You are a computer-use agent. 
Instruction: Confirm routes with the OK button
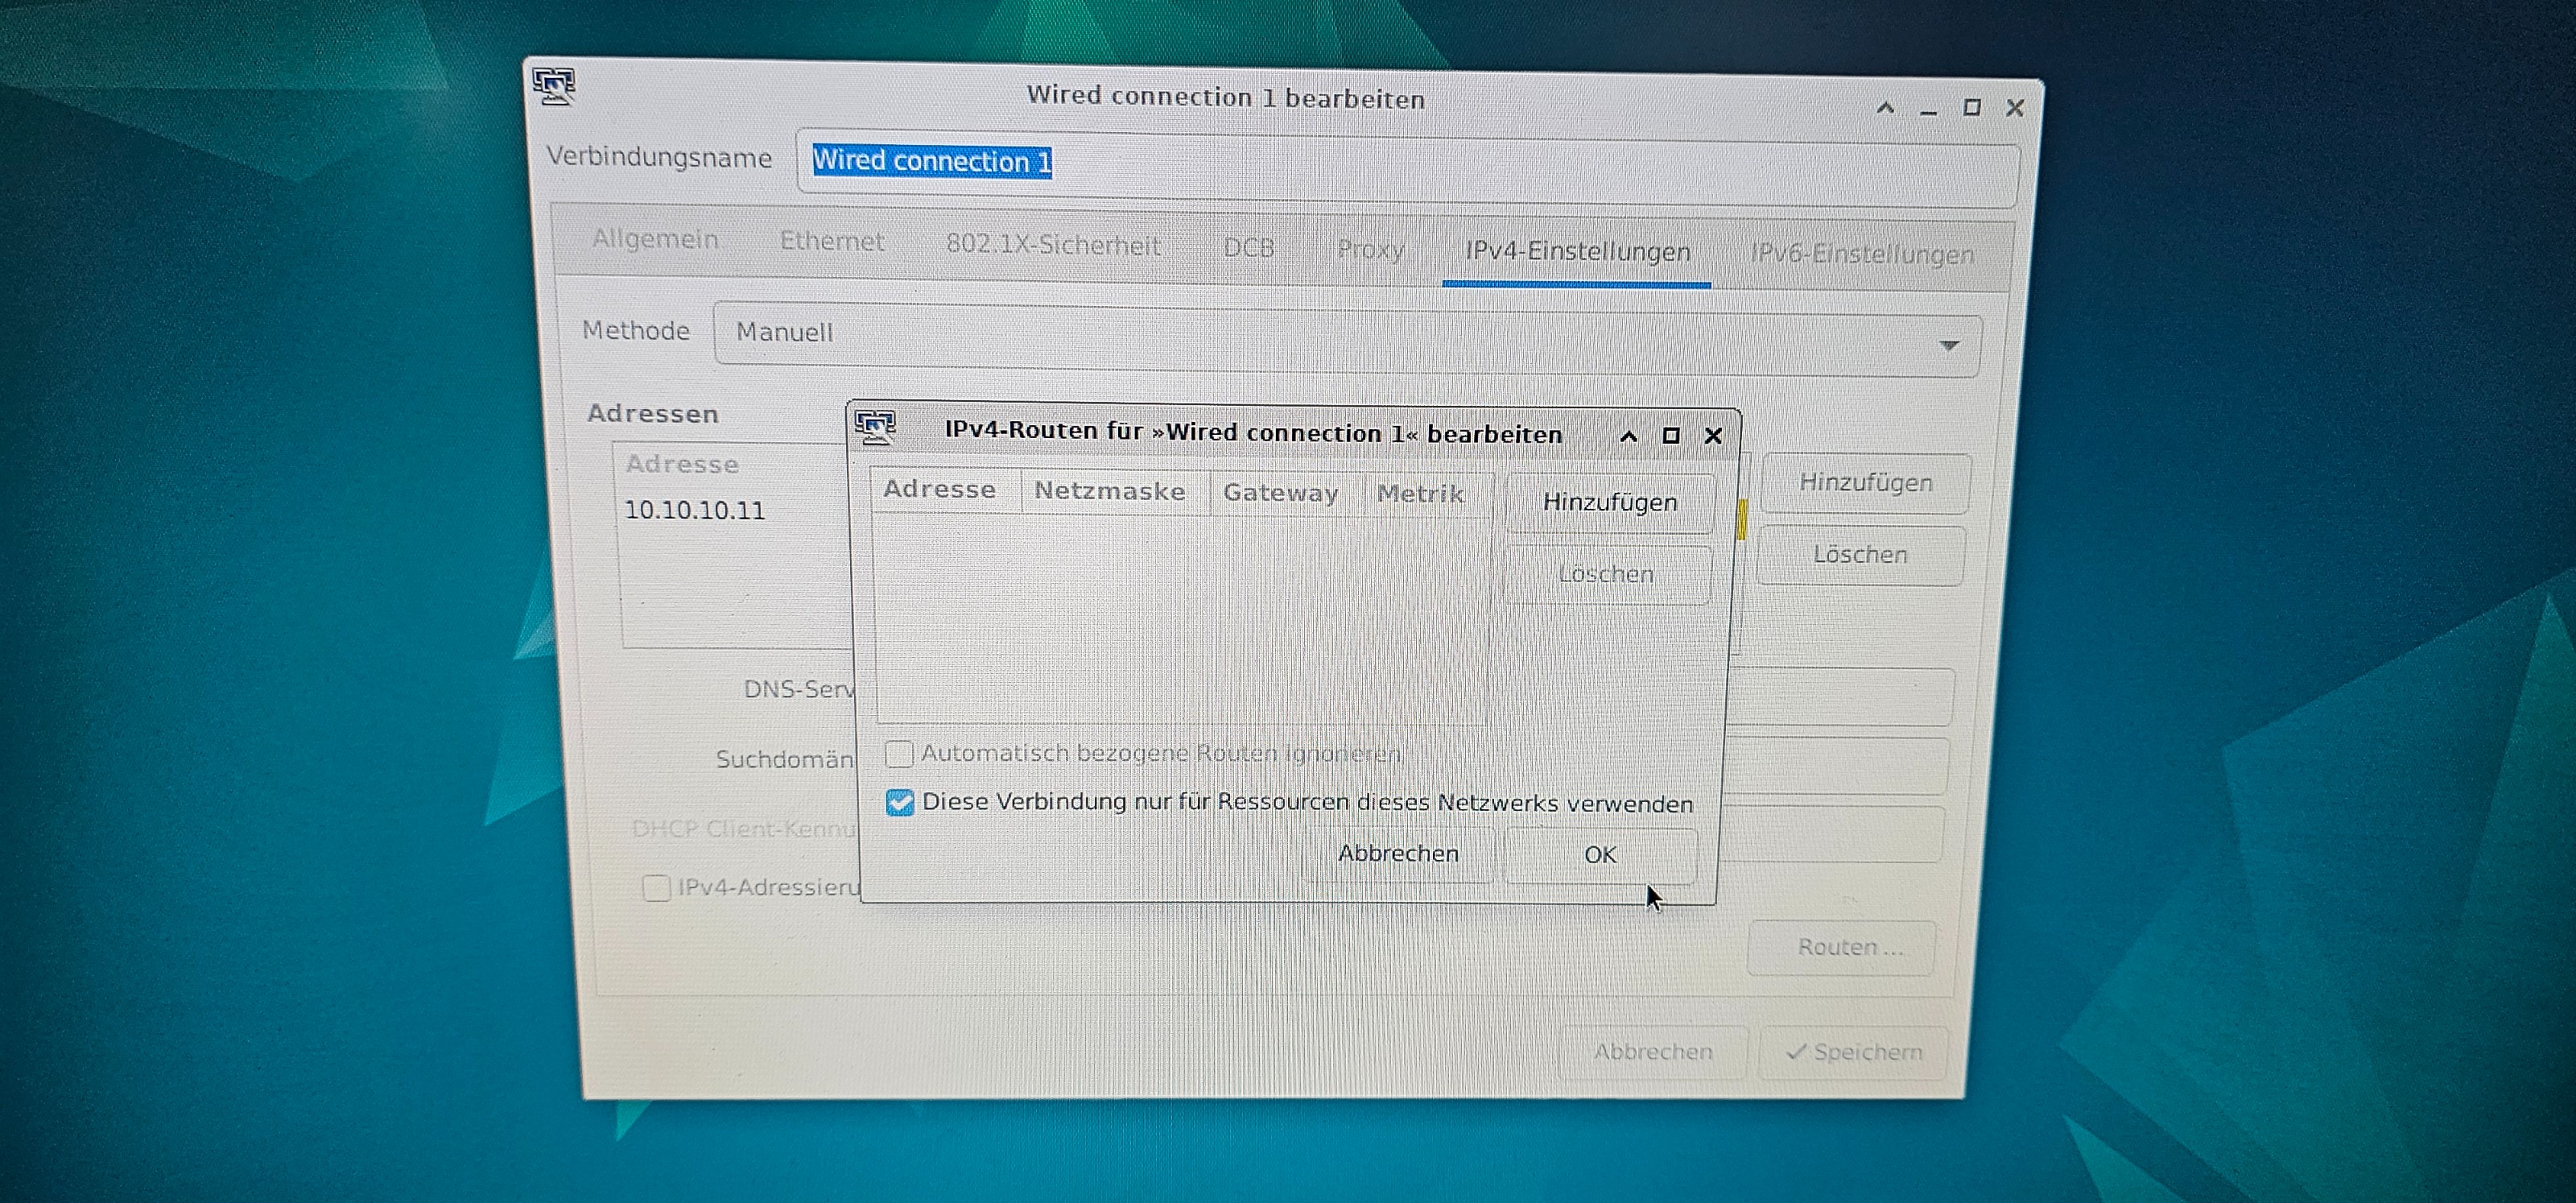coord(1599,855)
